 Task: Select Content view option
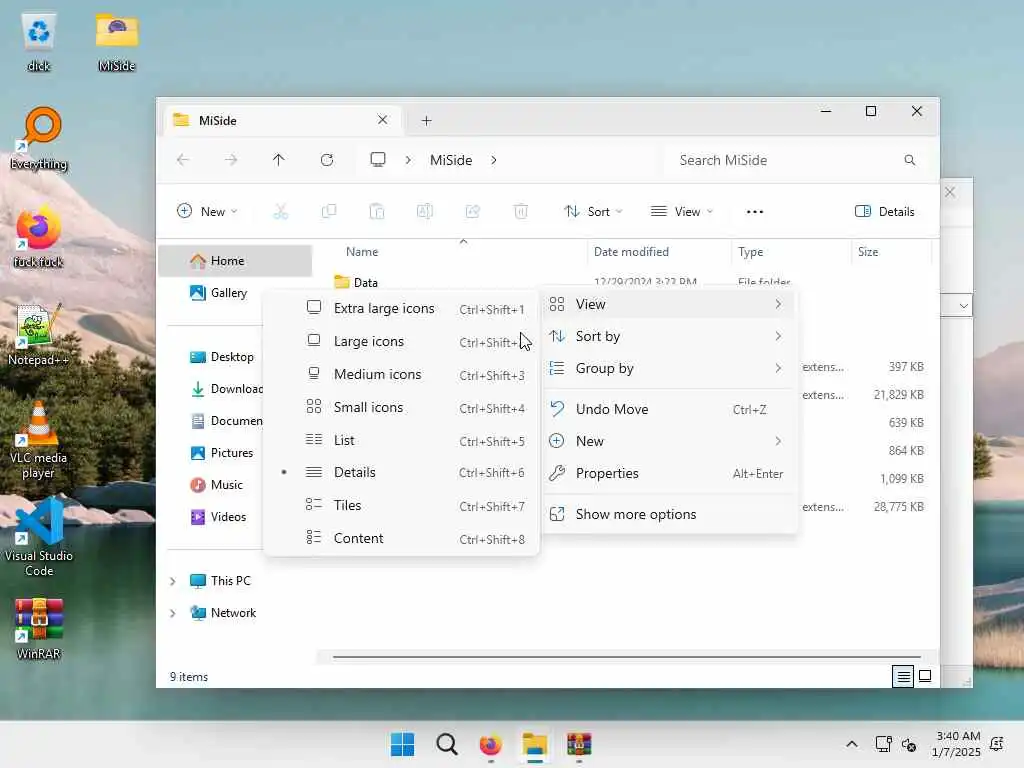pyautogui.click(x=401, y=538)
